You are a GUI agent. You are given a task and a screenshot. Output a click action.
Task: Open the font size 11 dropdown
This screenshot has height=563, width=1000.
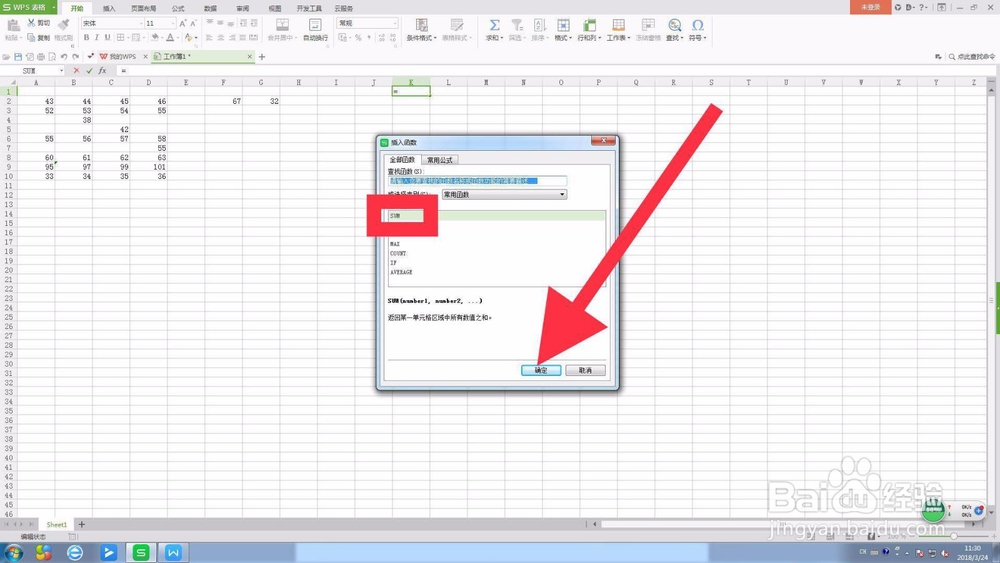pyautogui.click(x=159, y=23)
